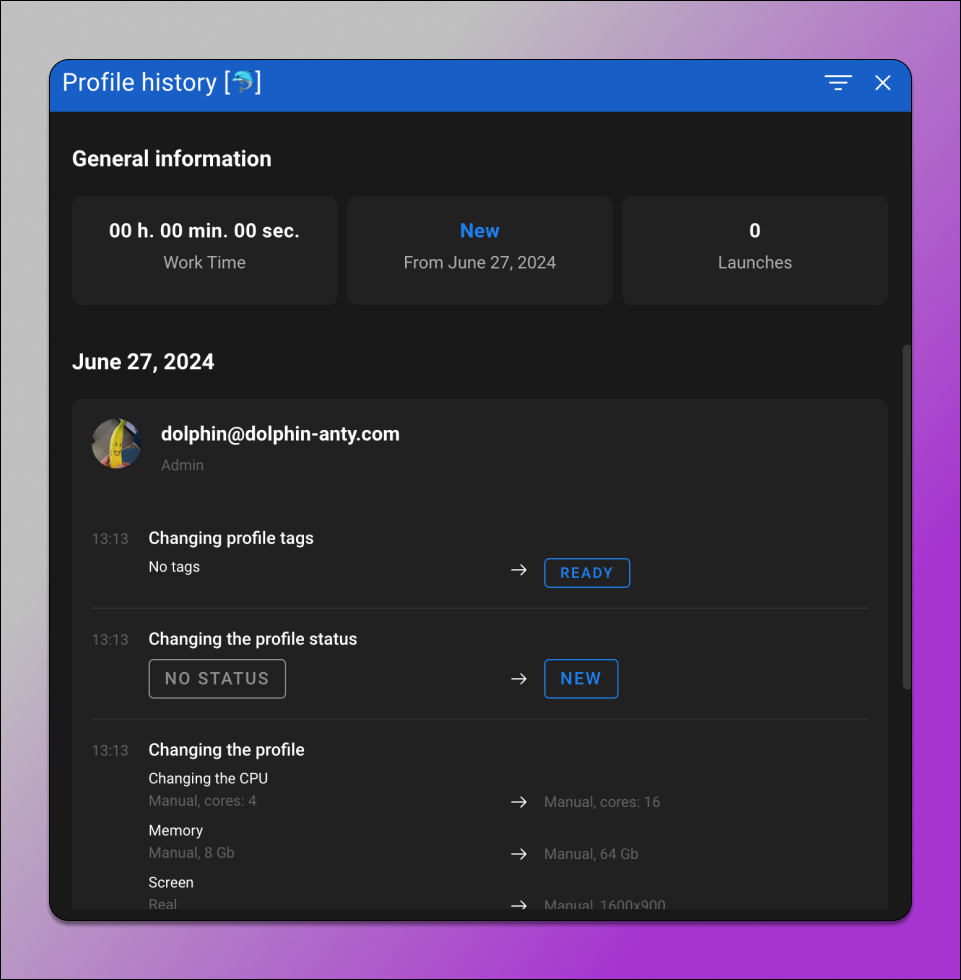Select email dolphin@dolphin-anty.com

(280, 434)
